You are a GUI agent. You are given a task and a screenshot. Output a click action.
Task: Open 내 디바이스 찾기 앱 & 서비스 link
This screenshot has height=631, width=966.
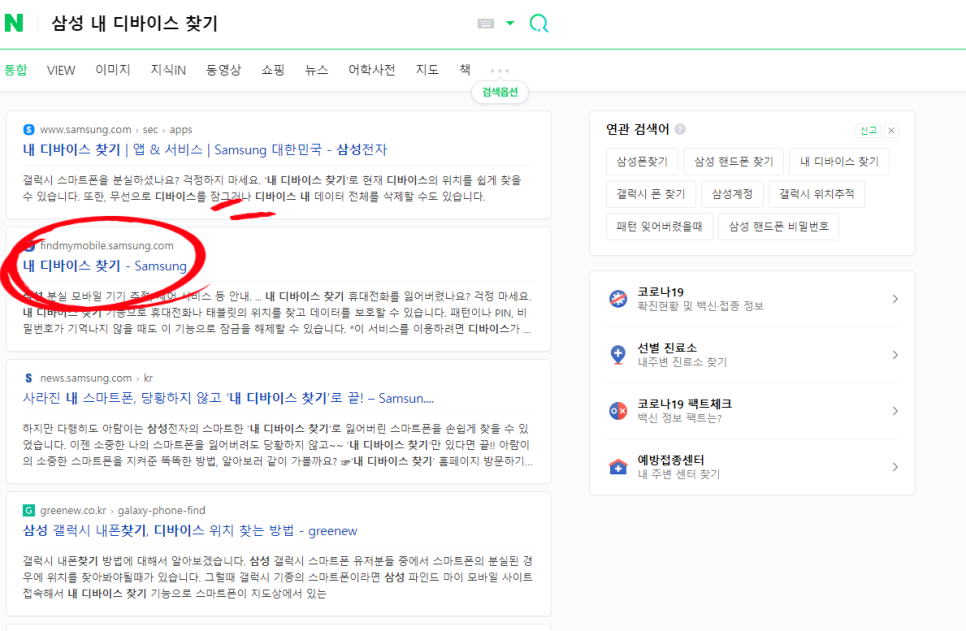tap(205, 149)
